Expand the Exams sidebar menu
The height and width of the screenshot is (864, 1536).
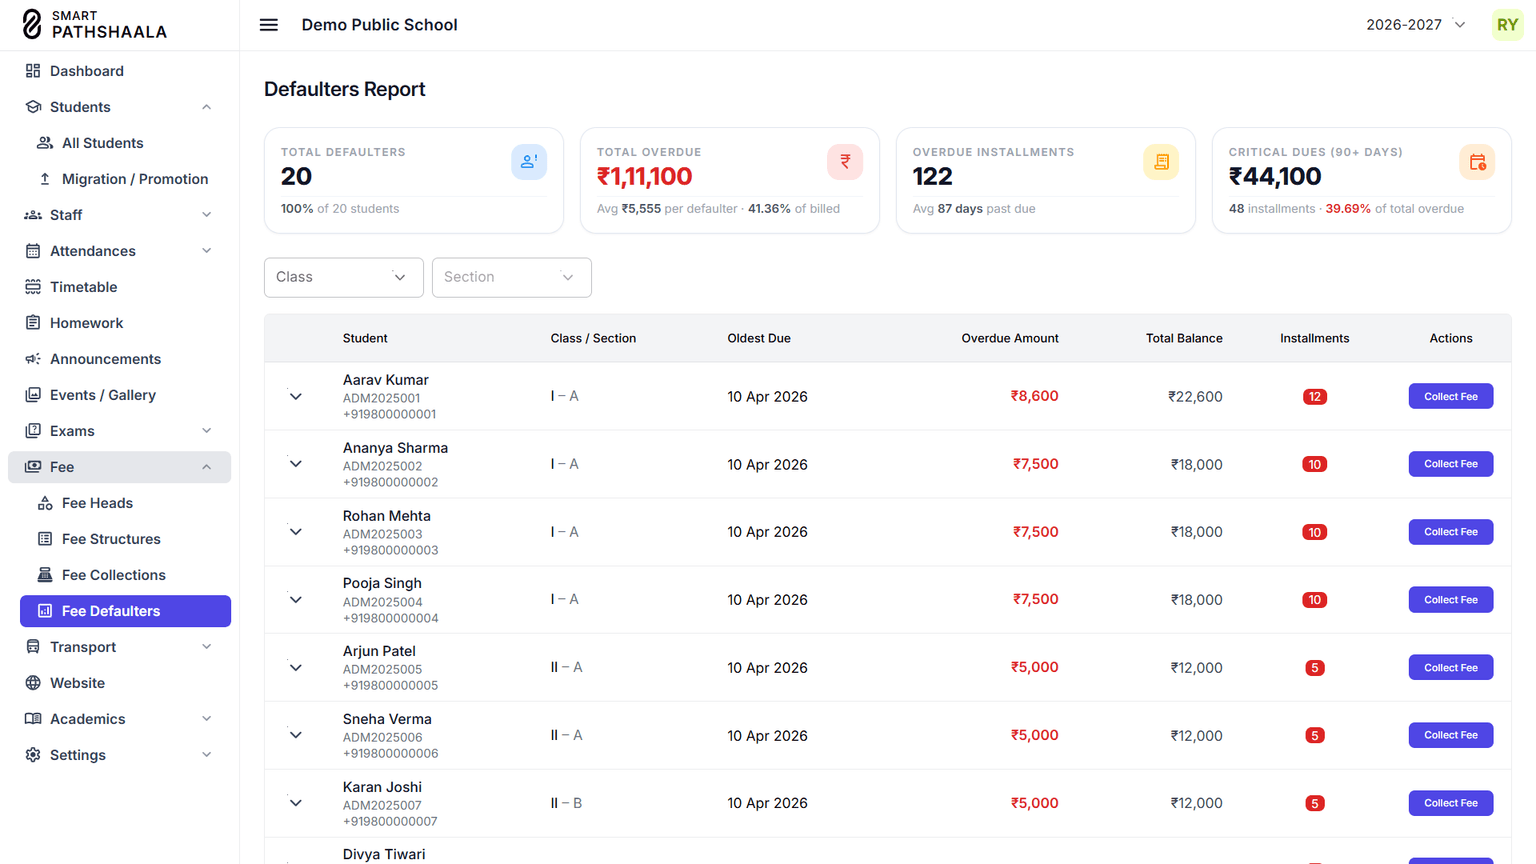coord(119,431)
